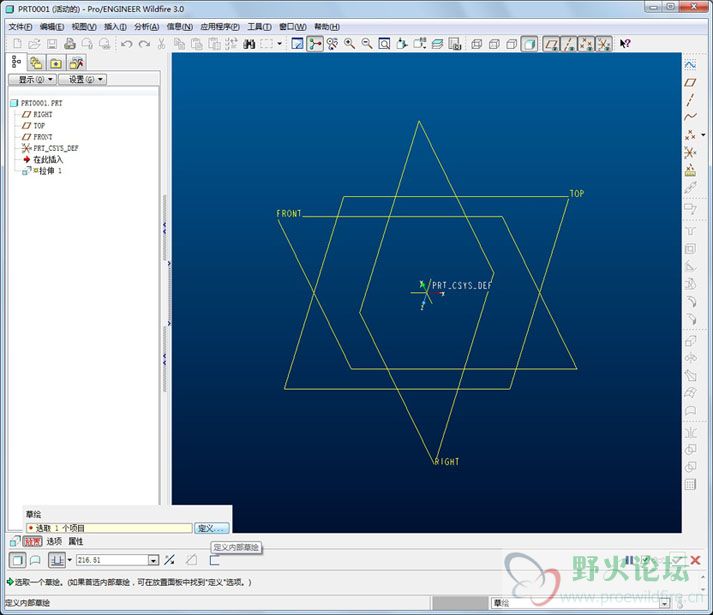Screen dimensions: 713x615
Task: Click the New file icon
Action: 17,44
